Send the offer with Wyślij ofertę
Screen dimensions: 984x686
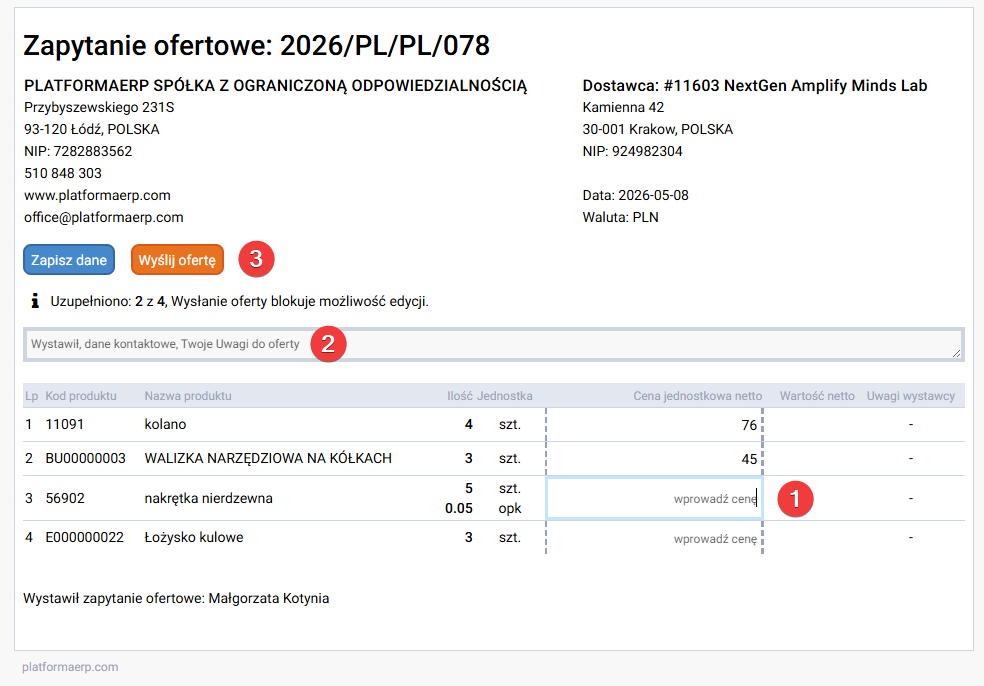(177, 260)
